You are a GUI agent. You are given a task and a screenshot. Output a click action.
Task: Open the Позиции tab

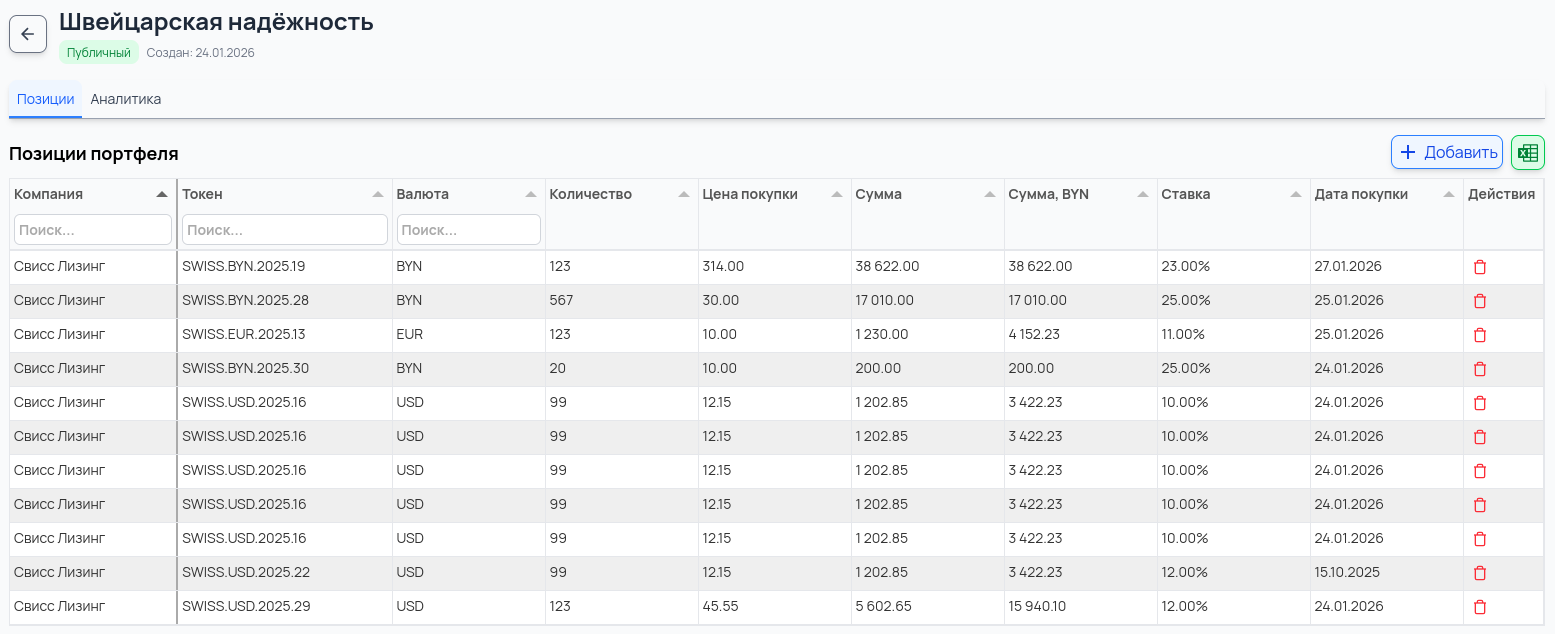tap(46, 100)
